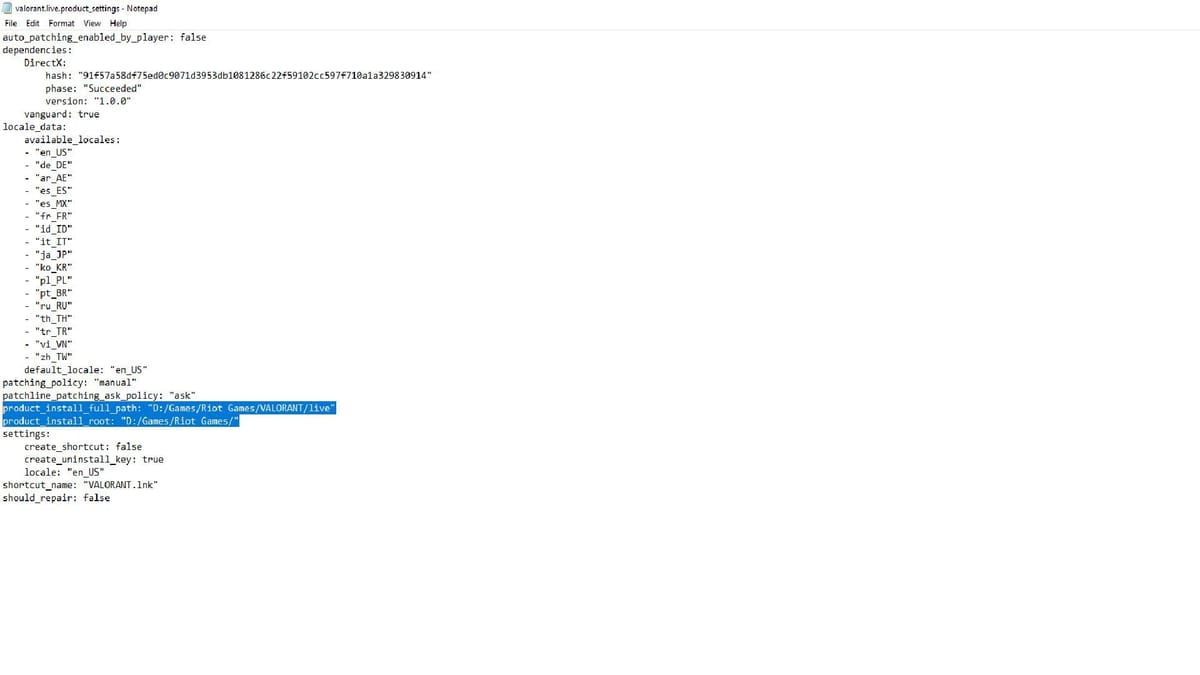Viewport: 1200px width, 675px height.
Task: Place cursor on create_uninstall_key: true line
Action: (94, 459)
